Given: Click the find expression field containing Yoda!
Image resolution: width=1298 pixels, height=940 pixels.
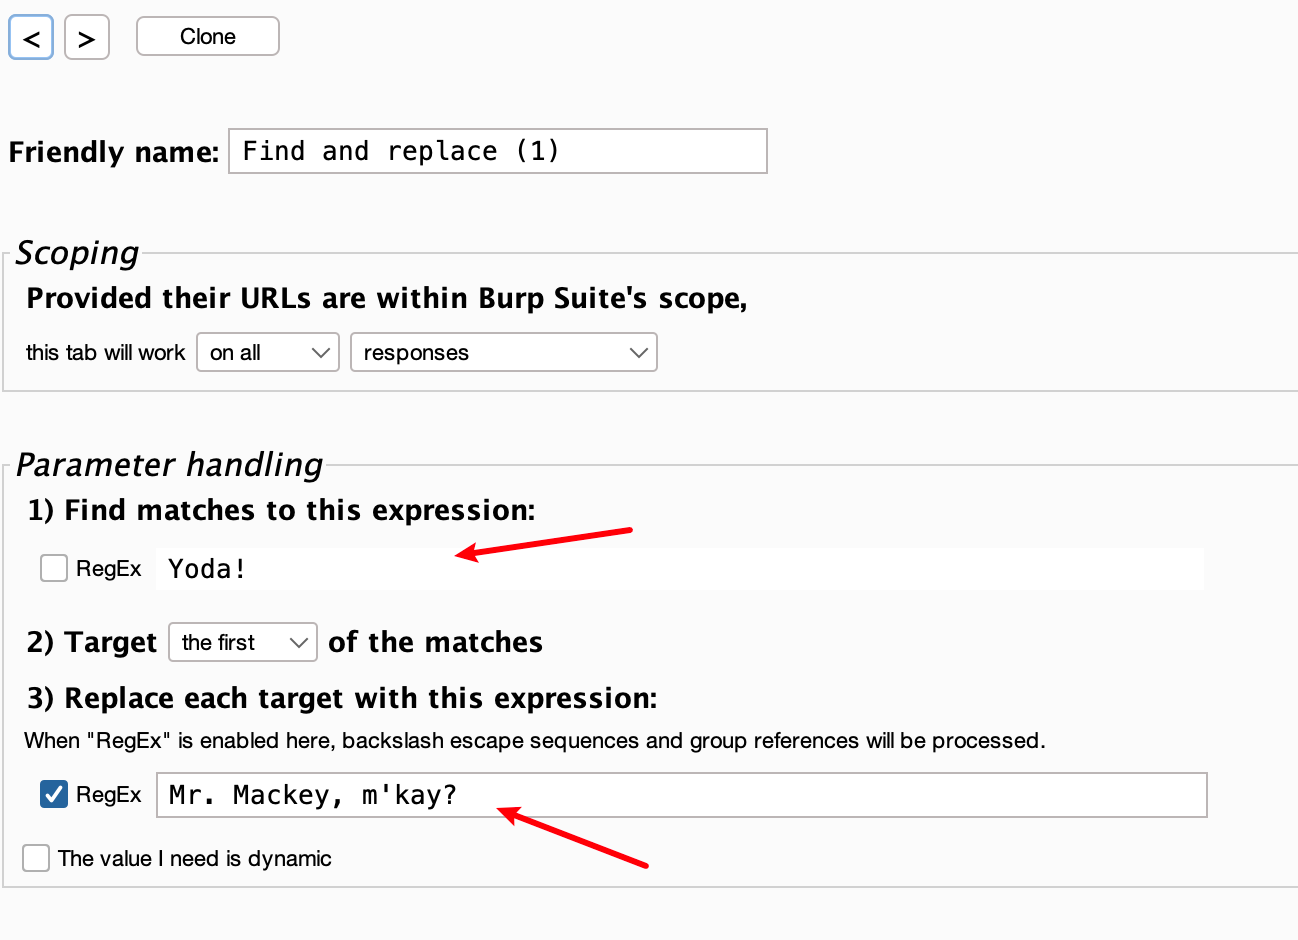Looking at the screenshot, I should pos(680,569).
